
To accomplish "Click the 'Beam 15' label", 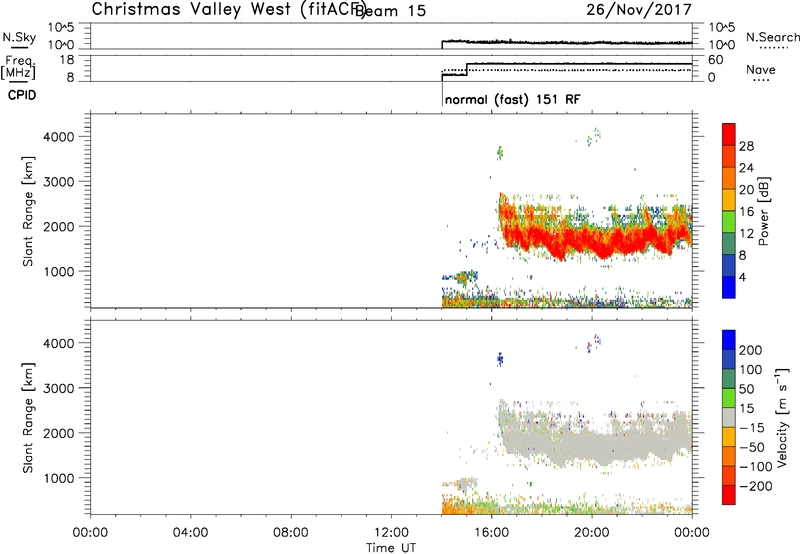I will click(391, 11).
